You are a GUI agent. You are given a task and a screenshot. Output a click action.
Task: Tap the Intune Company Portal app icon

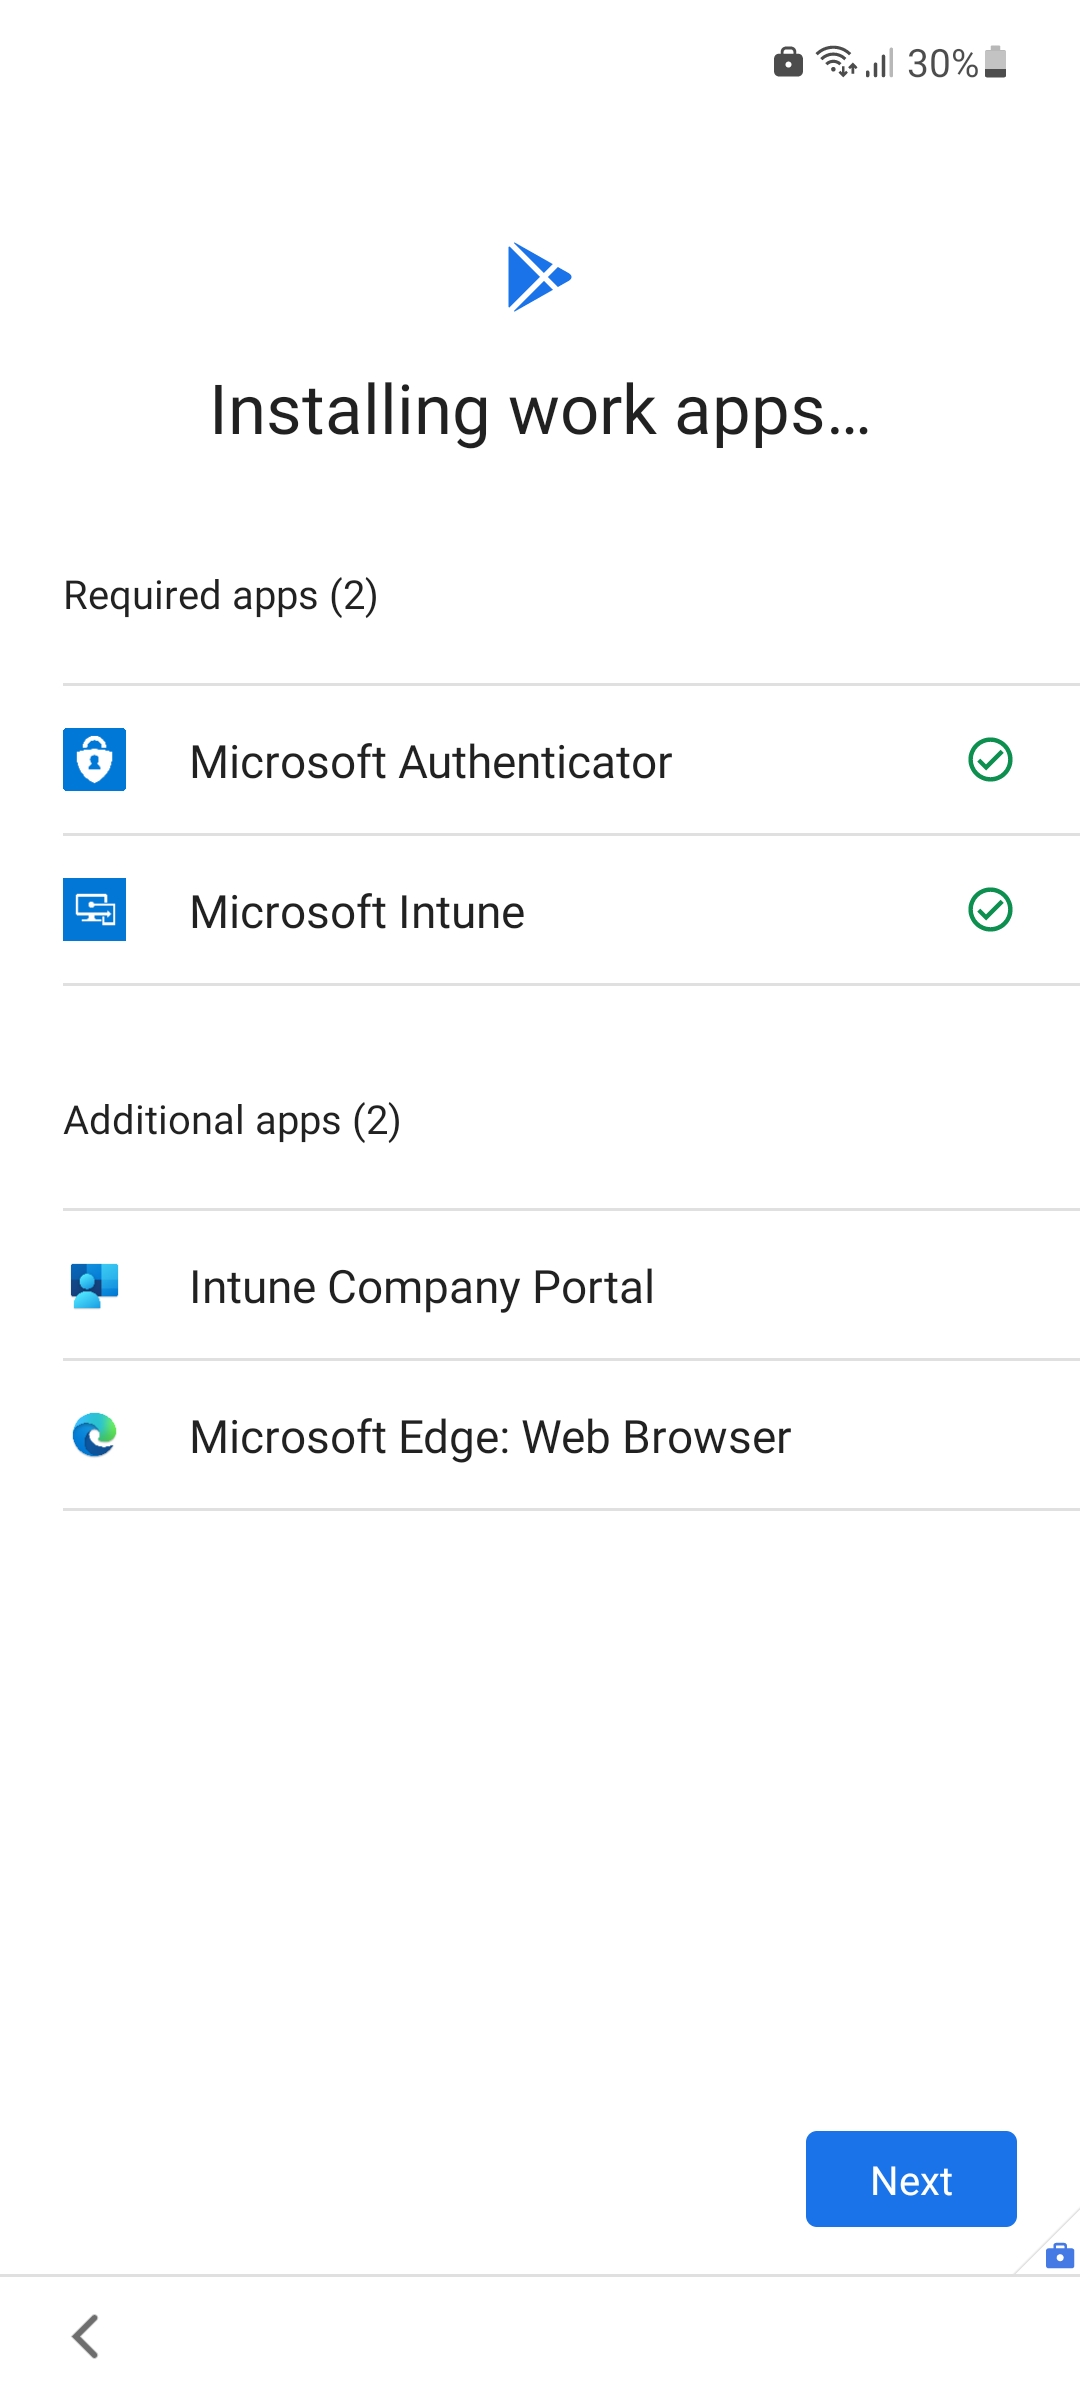pos(95,1285)
